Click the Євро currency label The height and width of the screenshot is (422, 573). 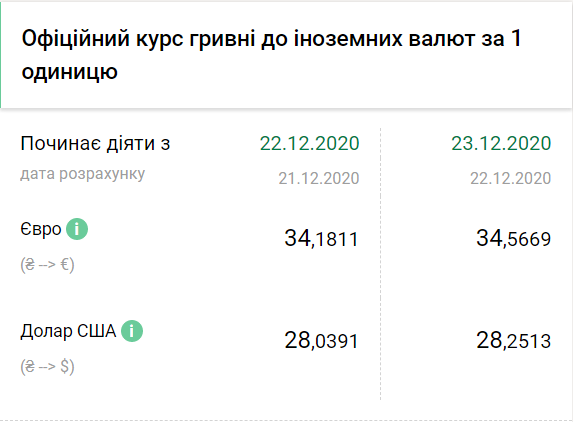coord(41,230)
